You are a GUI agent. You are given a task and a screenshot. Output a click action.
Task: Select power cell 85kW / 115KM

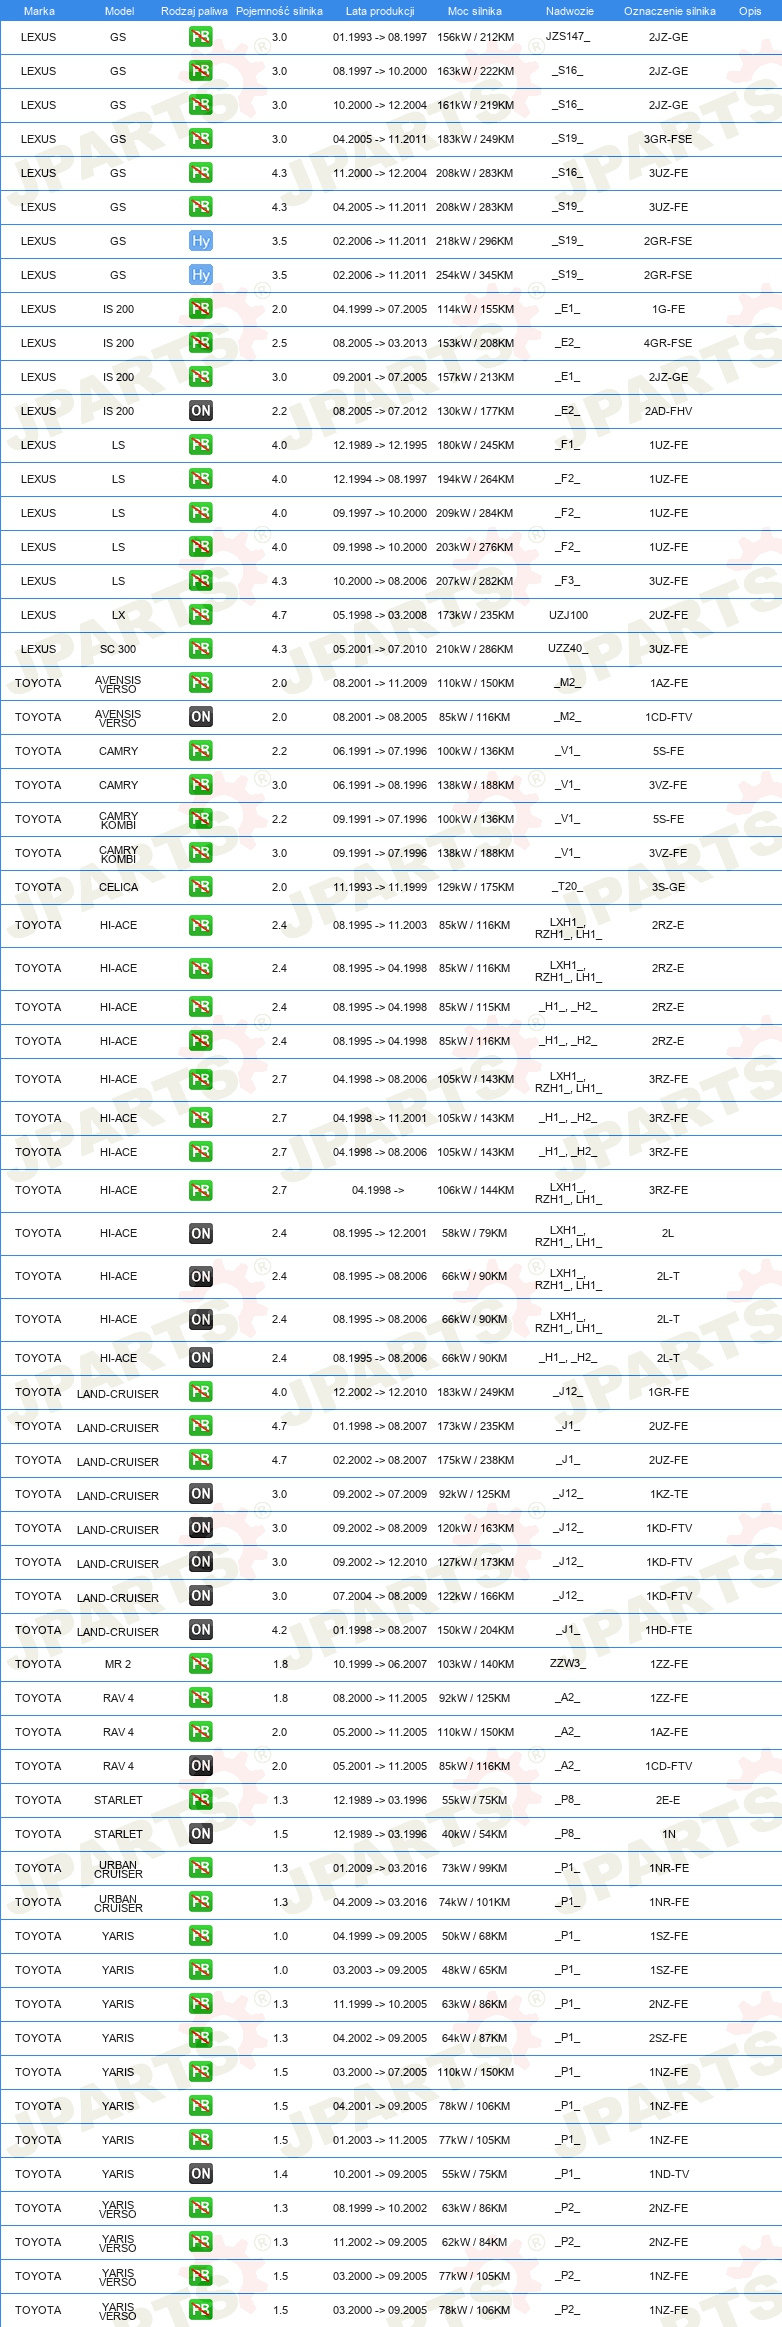(474, 1007)
